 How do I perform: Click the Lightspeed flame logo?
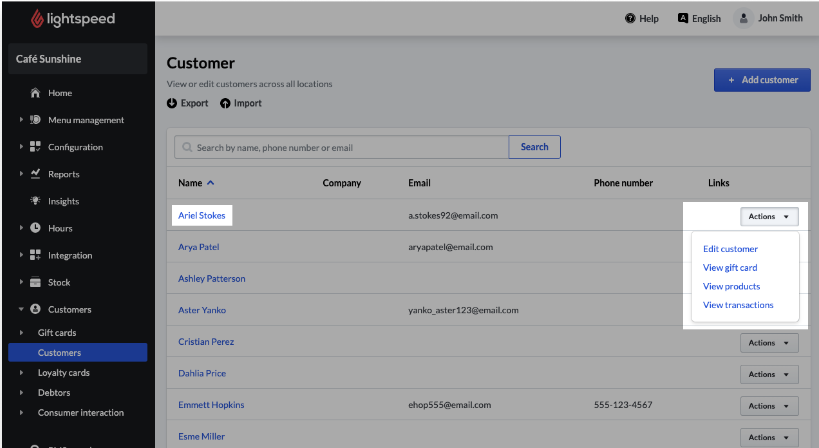point(37,19)
